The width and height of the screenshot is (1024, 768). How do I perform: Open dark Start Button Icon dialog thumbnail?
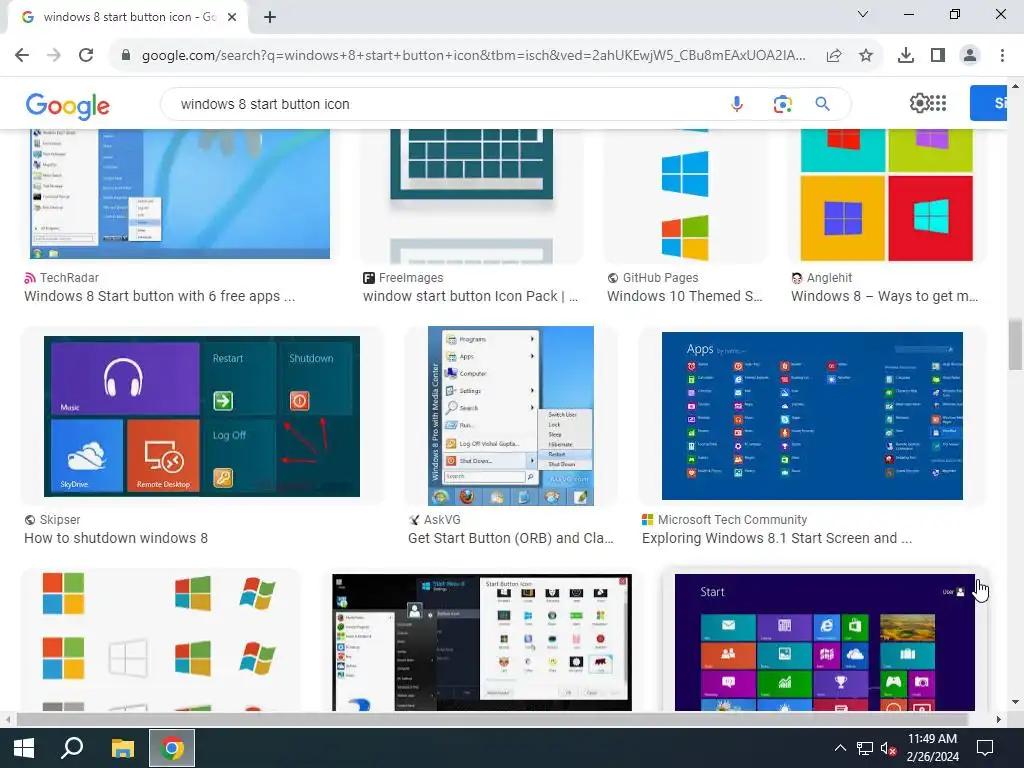(482, 643)
